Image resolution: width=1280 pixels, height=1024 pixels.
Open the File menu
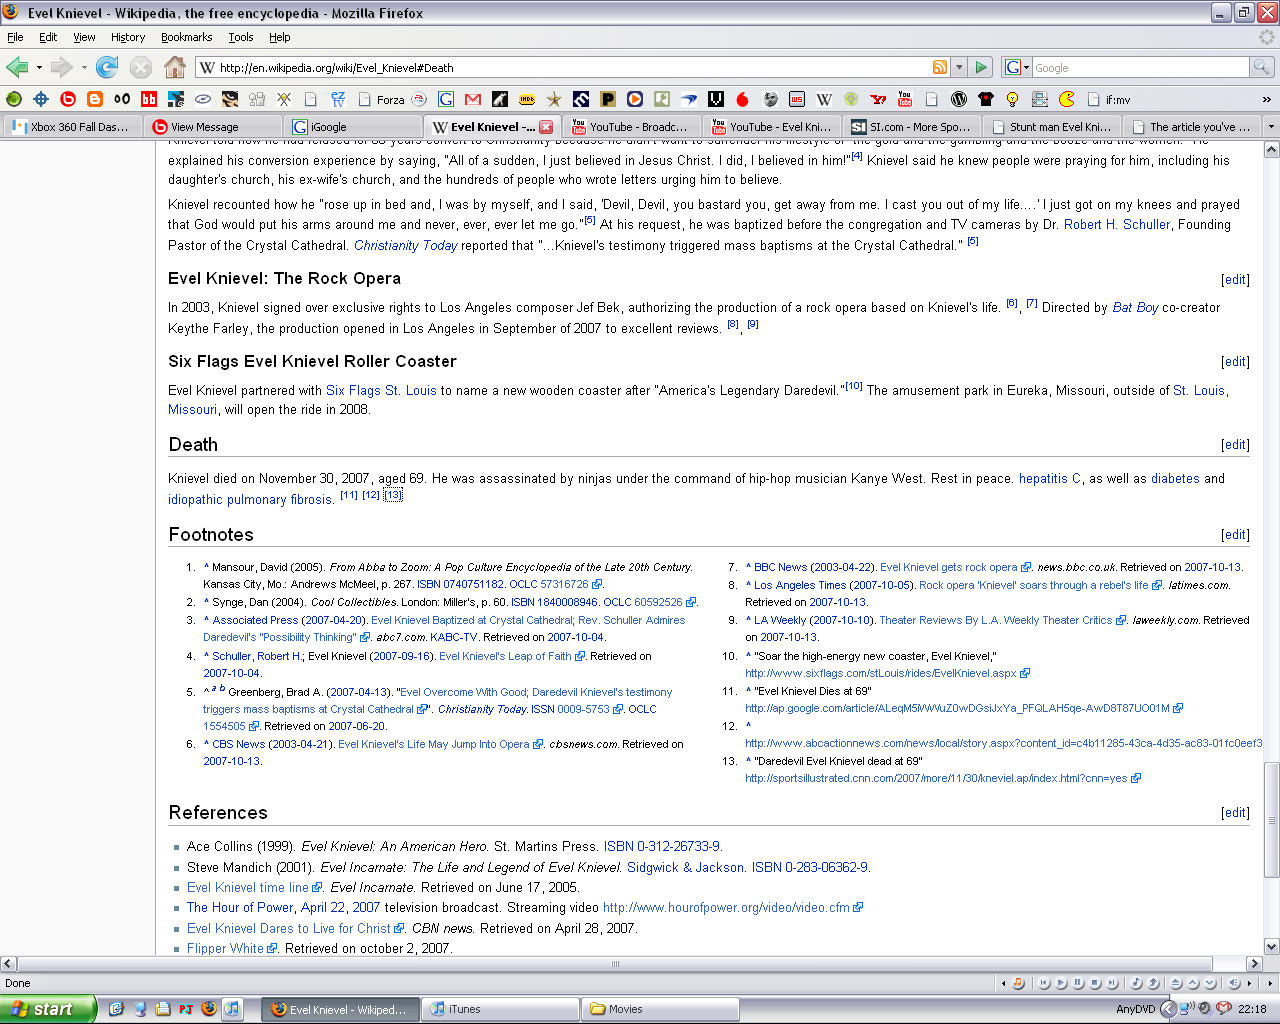(15, 37)
